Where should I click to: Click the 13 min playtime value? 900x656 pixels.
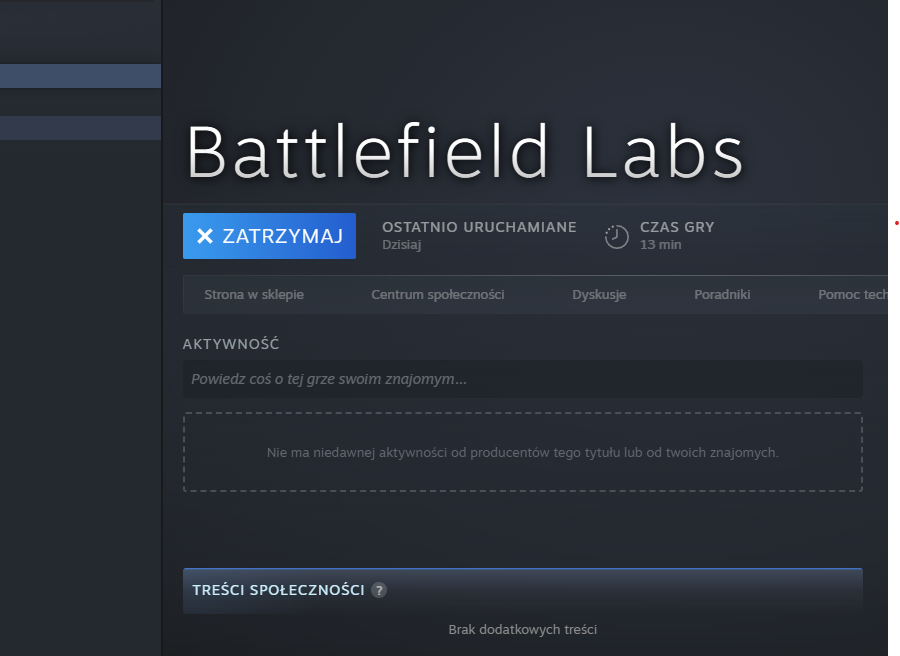click(660, 245)
